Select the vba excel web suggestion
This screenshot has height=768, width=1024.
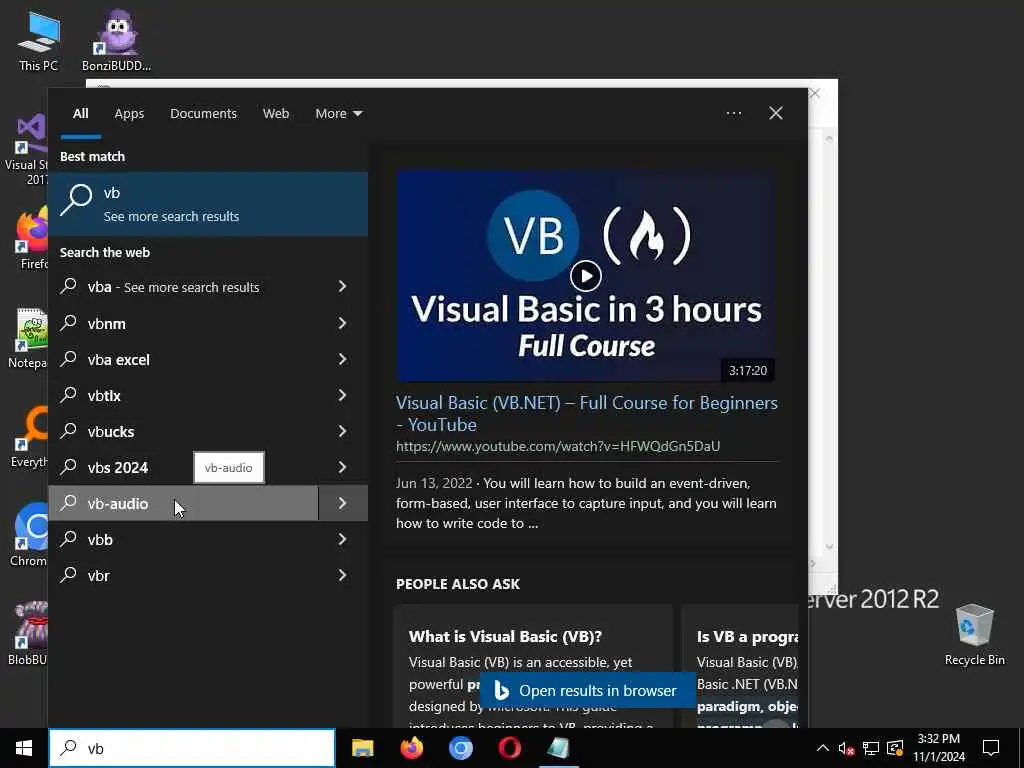pyautogui.click(x=184, y=359)
